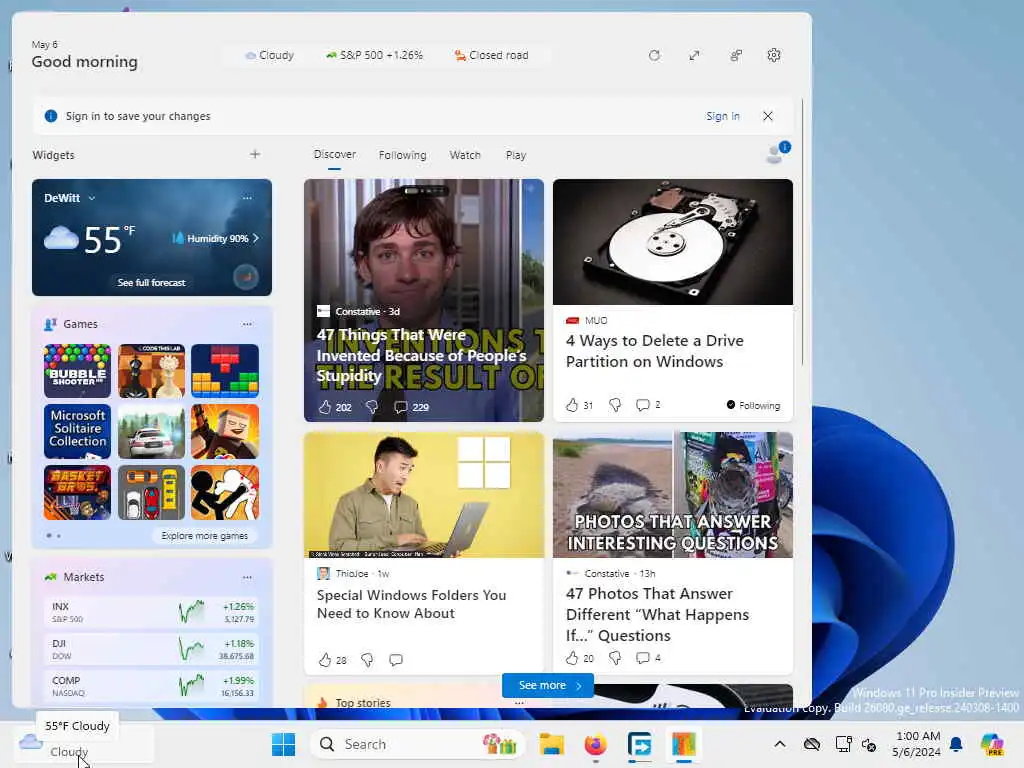Image resolution: width=1024 pixels, height=768 pixels.
Task: Open the Play tab
Action: point(515,155)
